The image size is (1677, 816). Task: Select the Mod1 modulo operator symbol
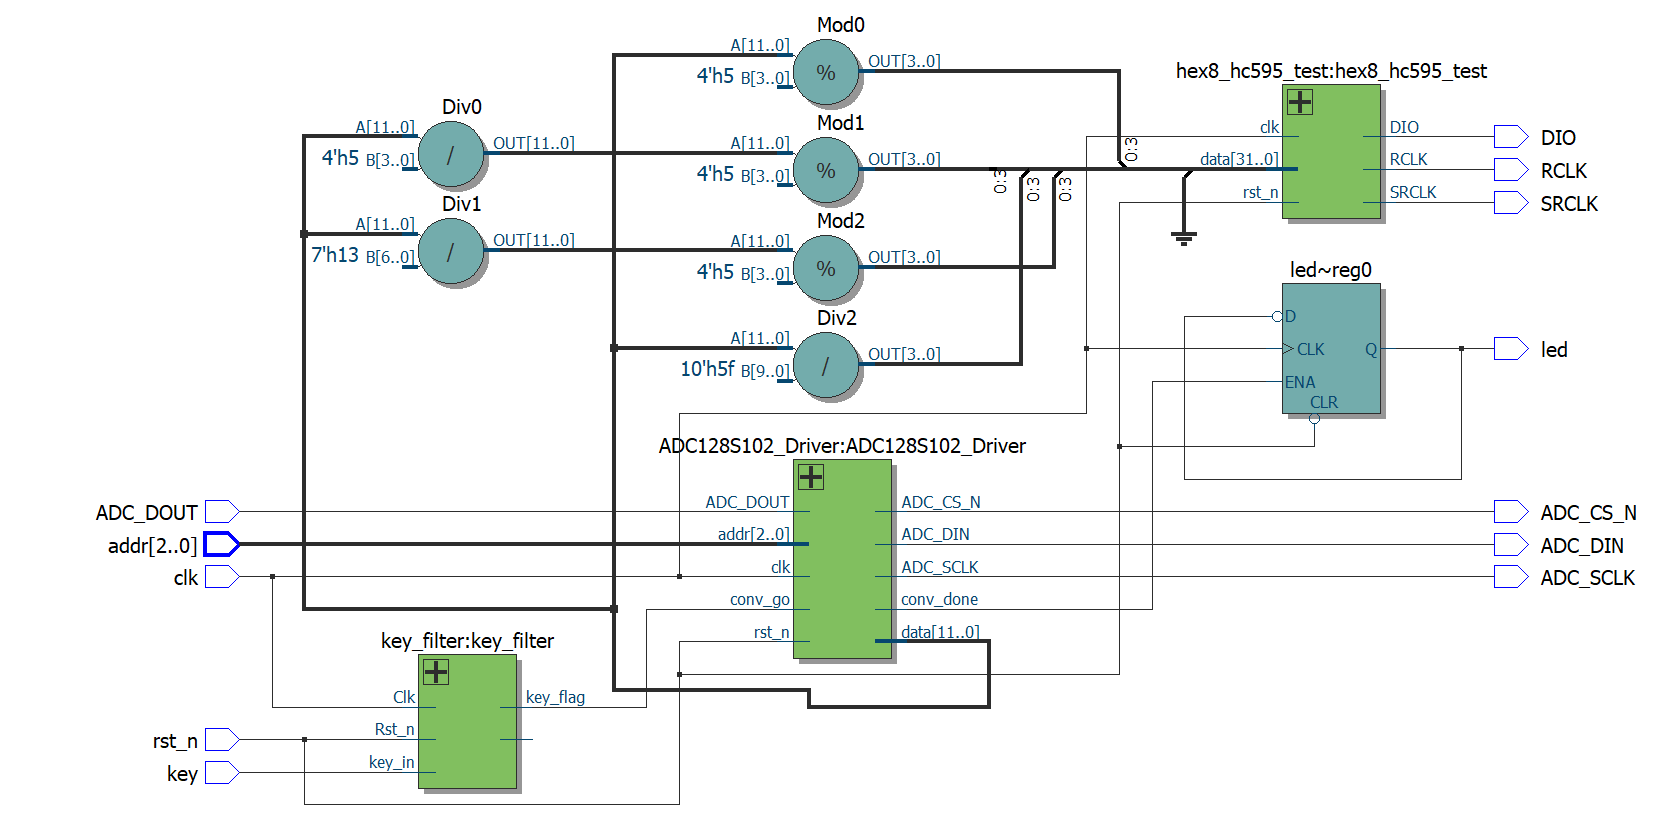(x=826, y=171)
